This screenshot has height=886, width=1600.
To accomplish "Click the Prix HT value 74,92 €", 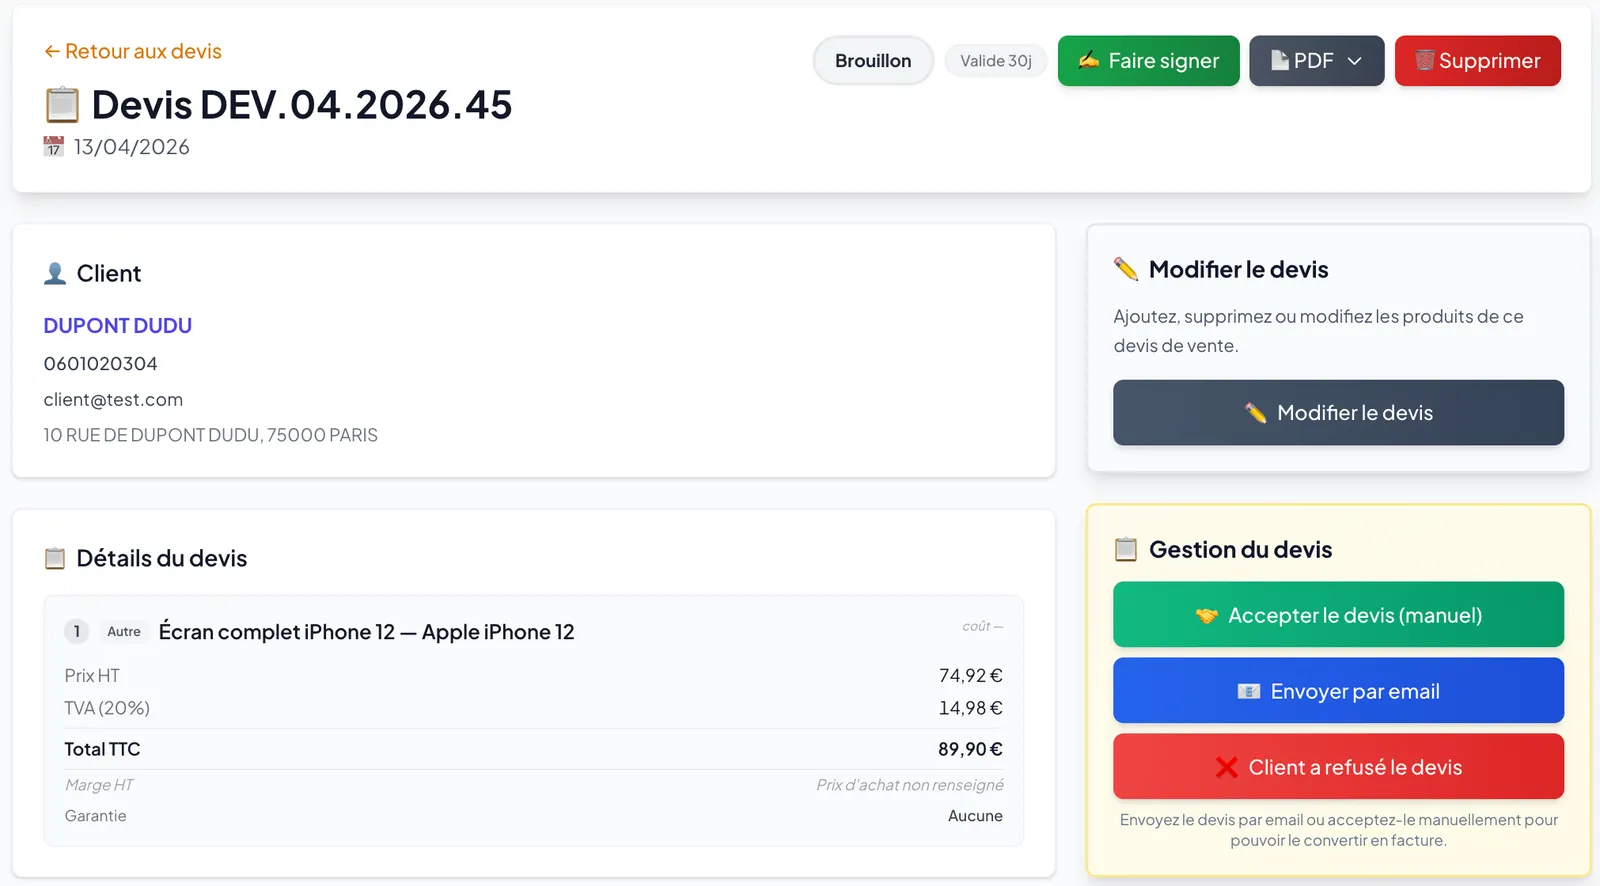I will (x=970, y=676).
